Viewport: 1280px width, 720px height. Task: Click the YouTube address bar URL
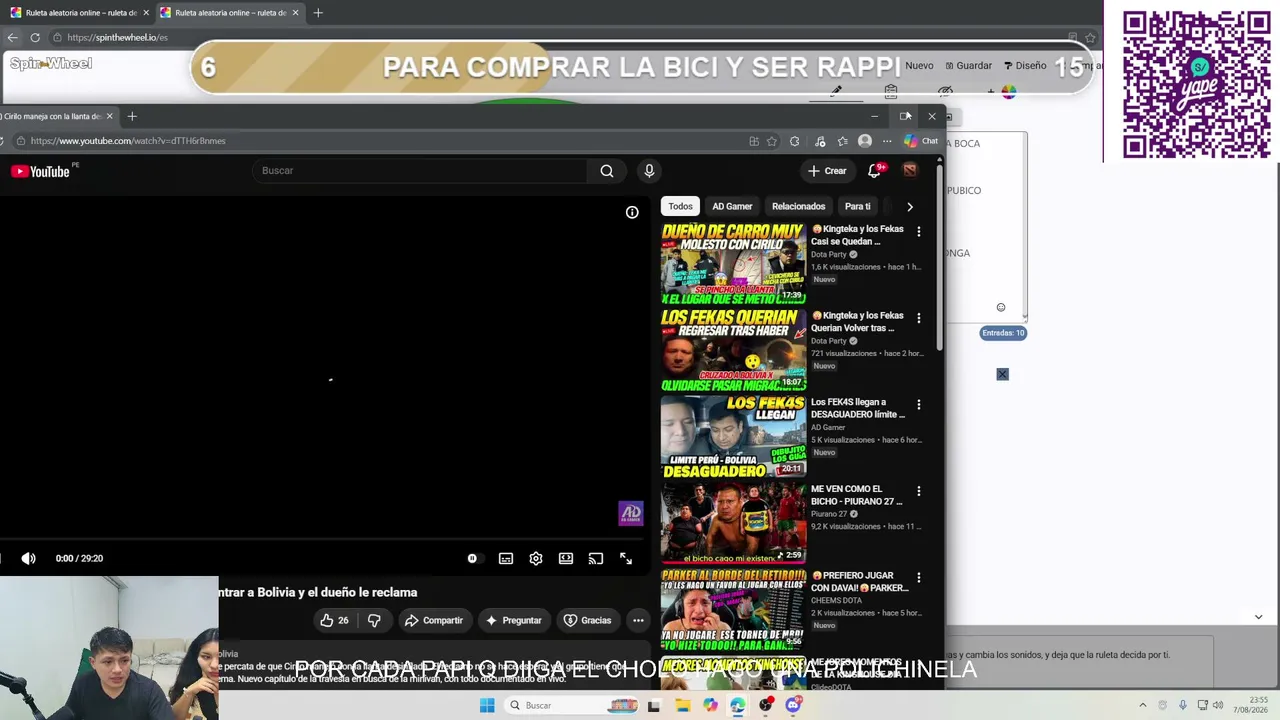click(128, 141)
